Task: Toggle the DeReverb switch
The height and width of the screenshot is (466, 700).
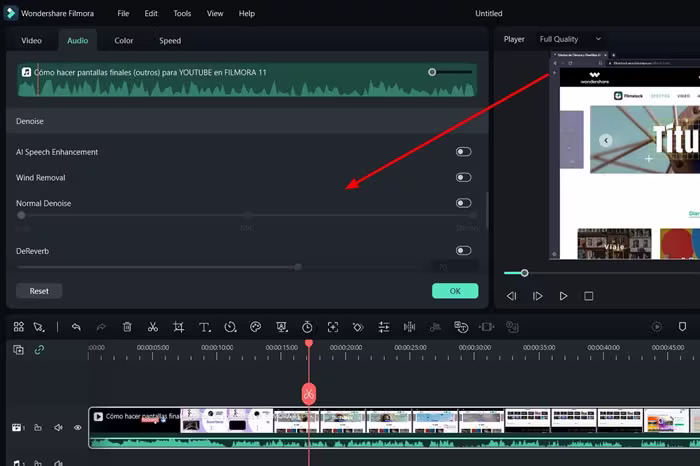Action: pyautogui.click(x=463, y=250)
